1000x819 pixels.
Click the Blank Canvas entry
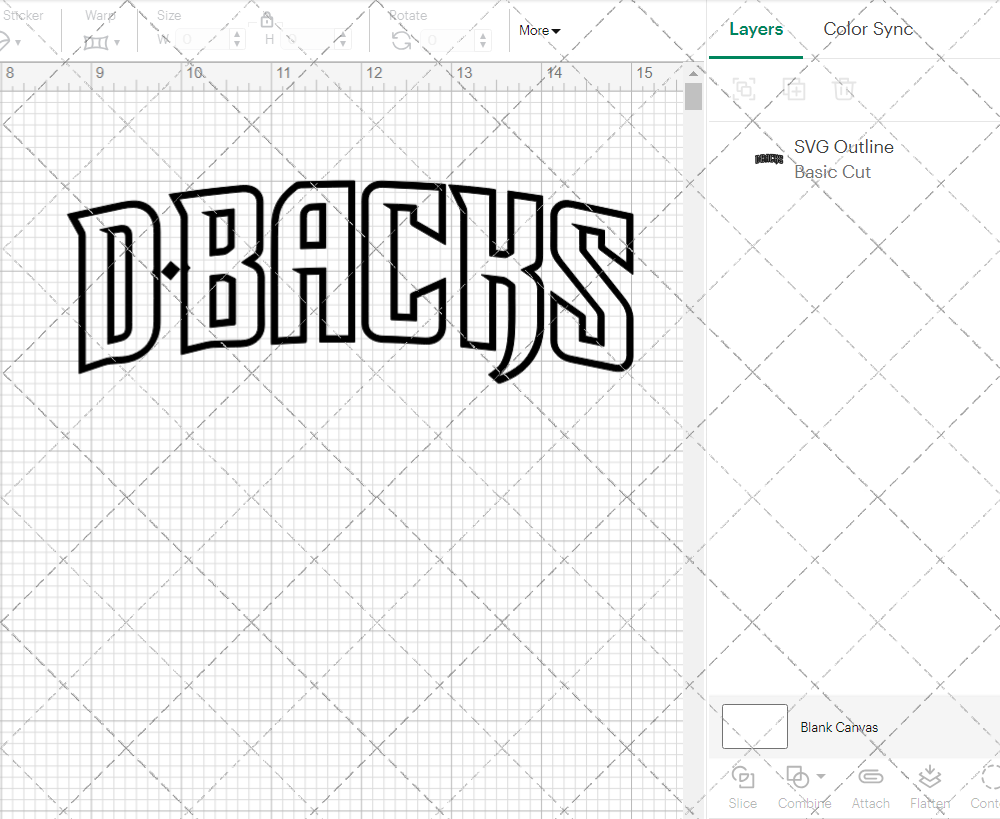pyautogui.click(x=840, y=727)
